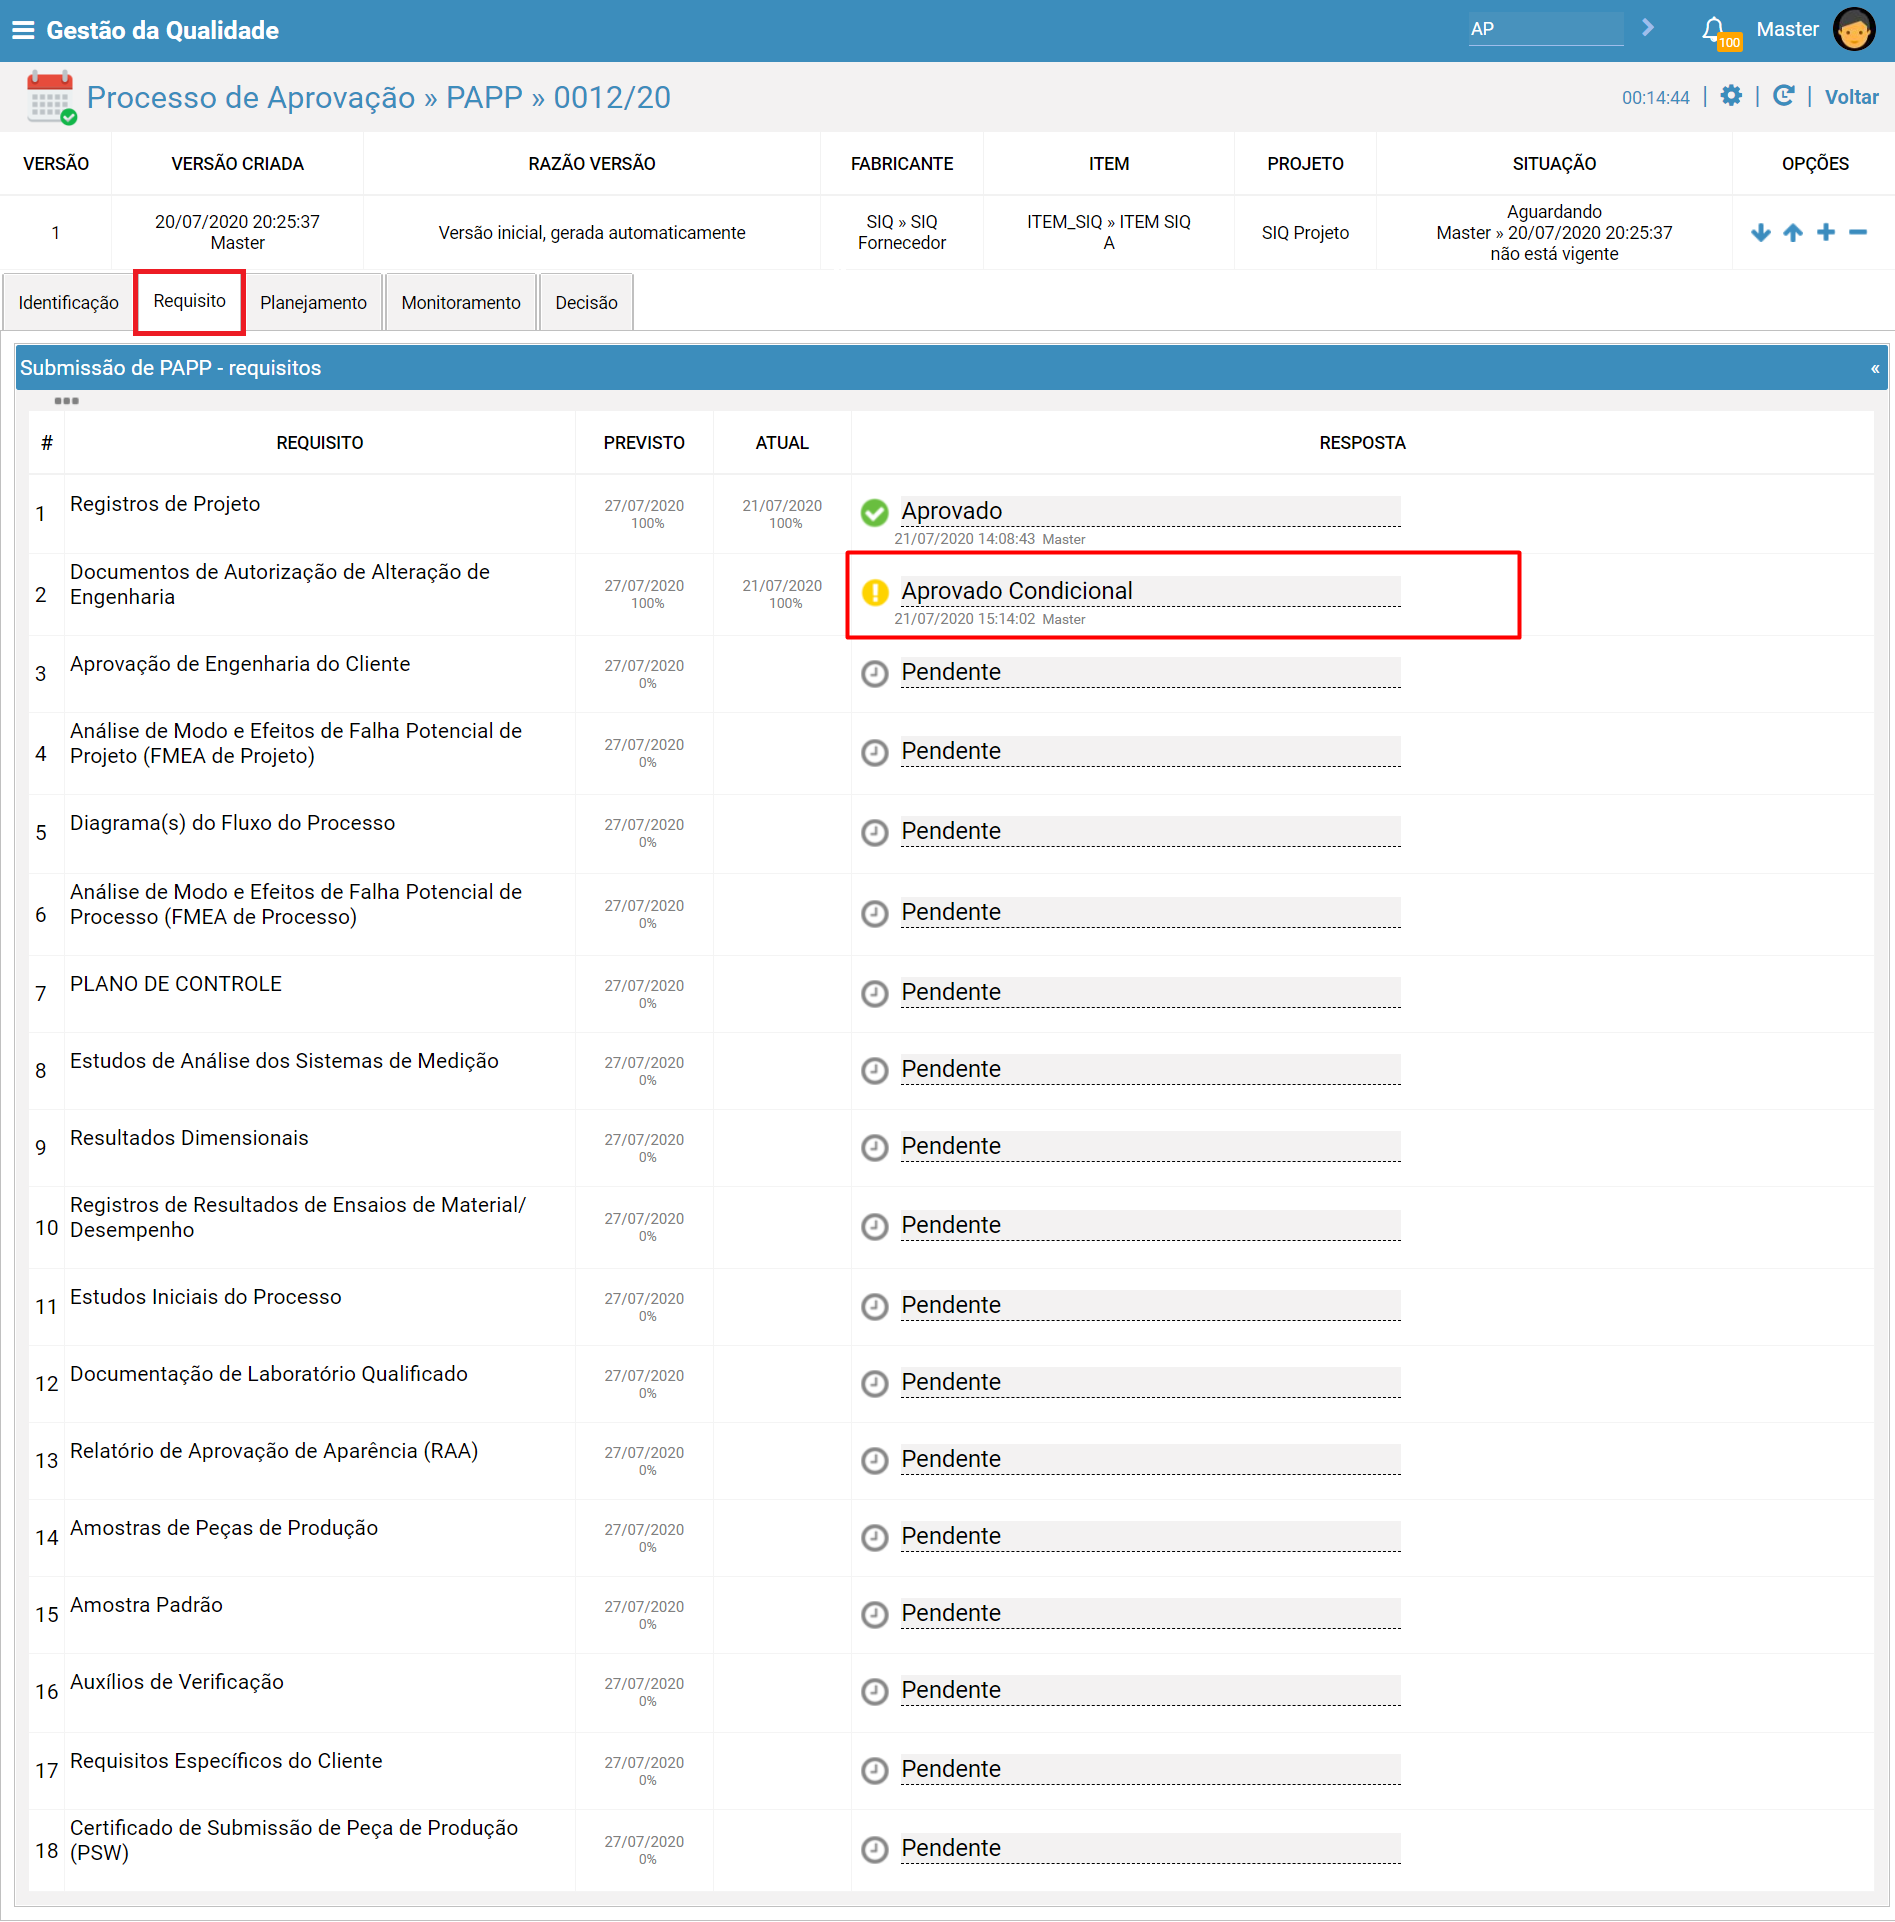The width and height of the screenshot is (1895, 1922).
Task: Click the down arrow in Opções
Action: [x=1761, y=233]
